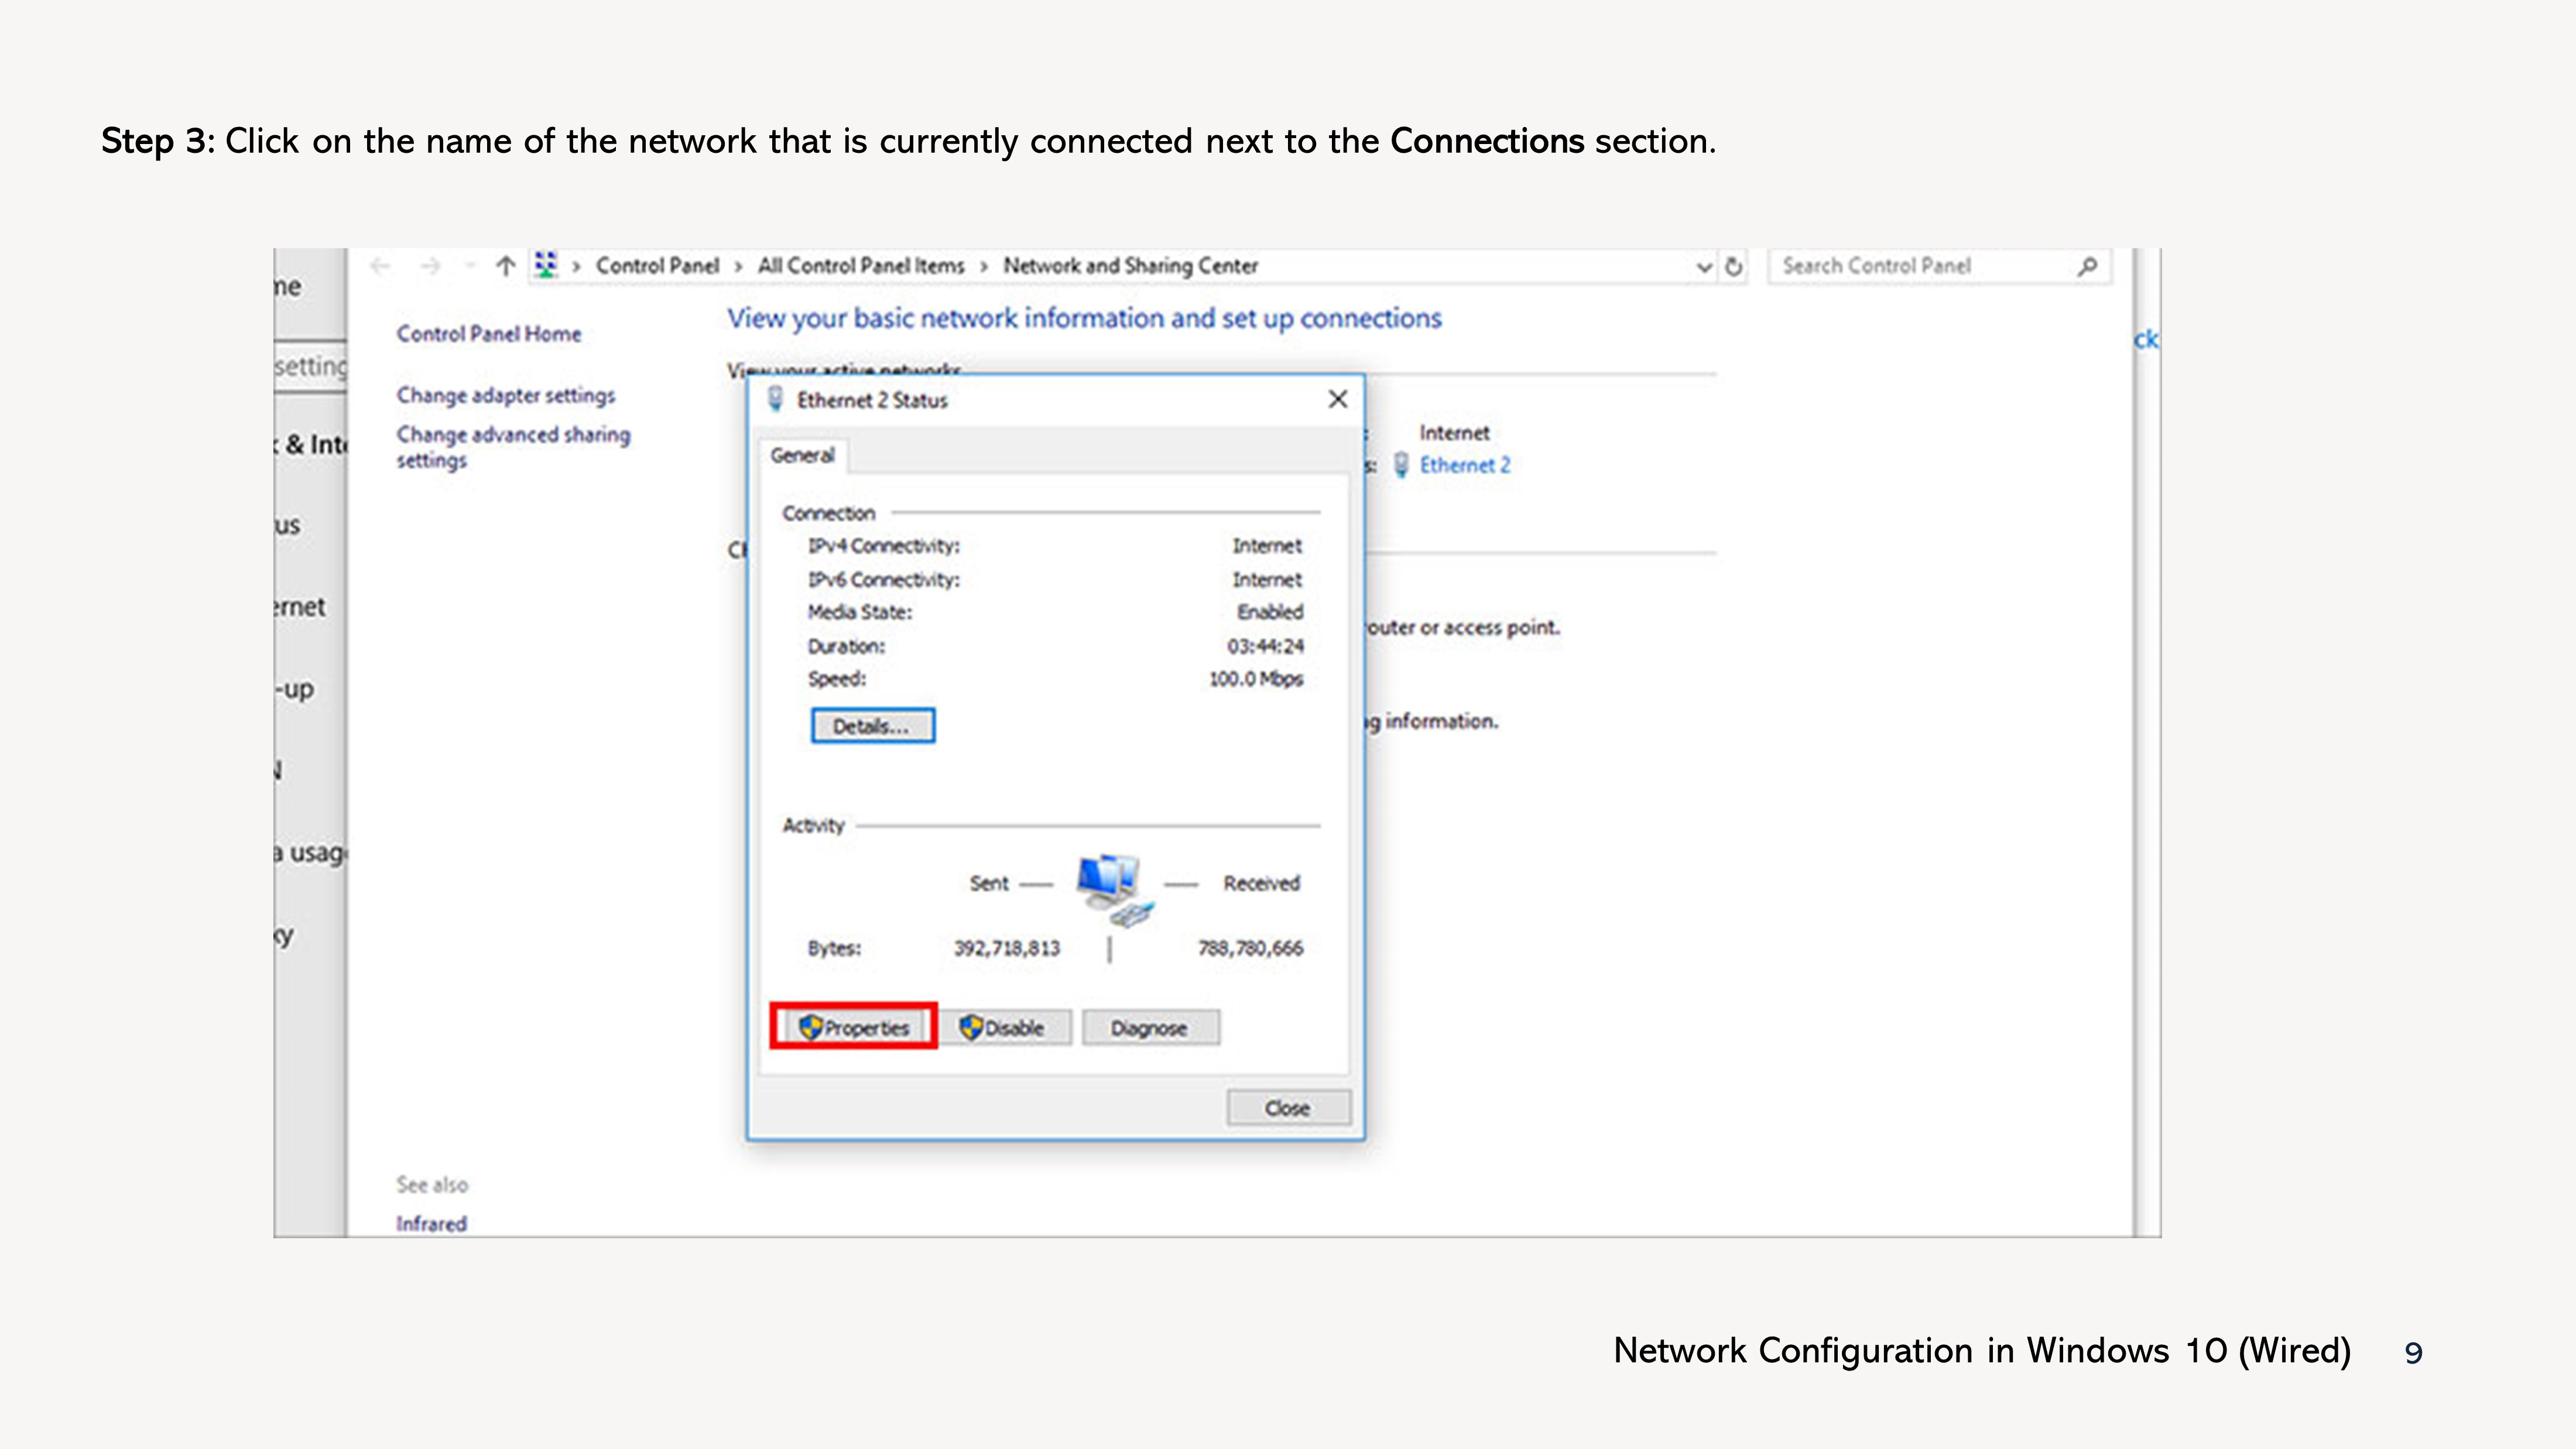Select the General tab
The width and height of the screenshot is (2576, 1449).
[x=803, y=455]
